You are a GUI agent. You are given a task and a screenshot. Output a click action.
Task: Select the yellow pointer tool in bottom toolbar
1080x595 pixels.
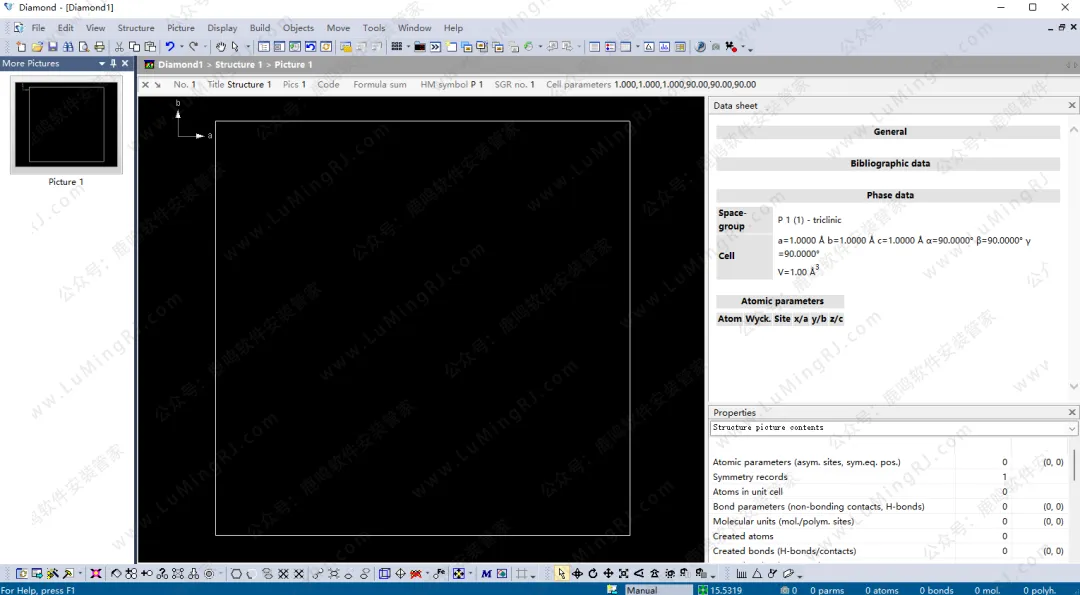561,574
